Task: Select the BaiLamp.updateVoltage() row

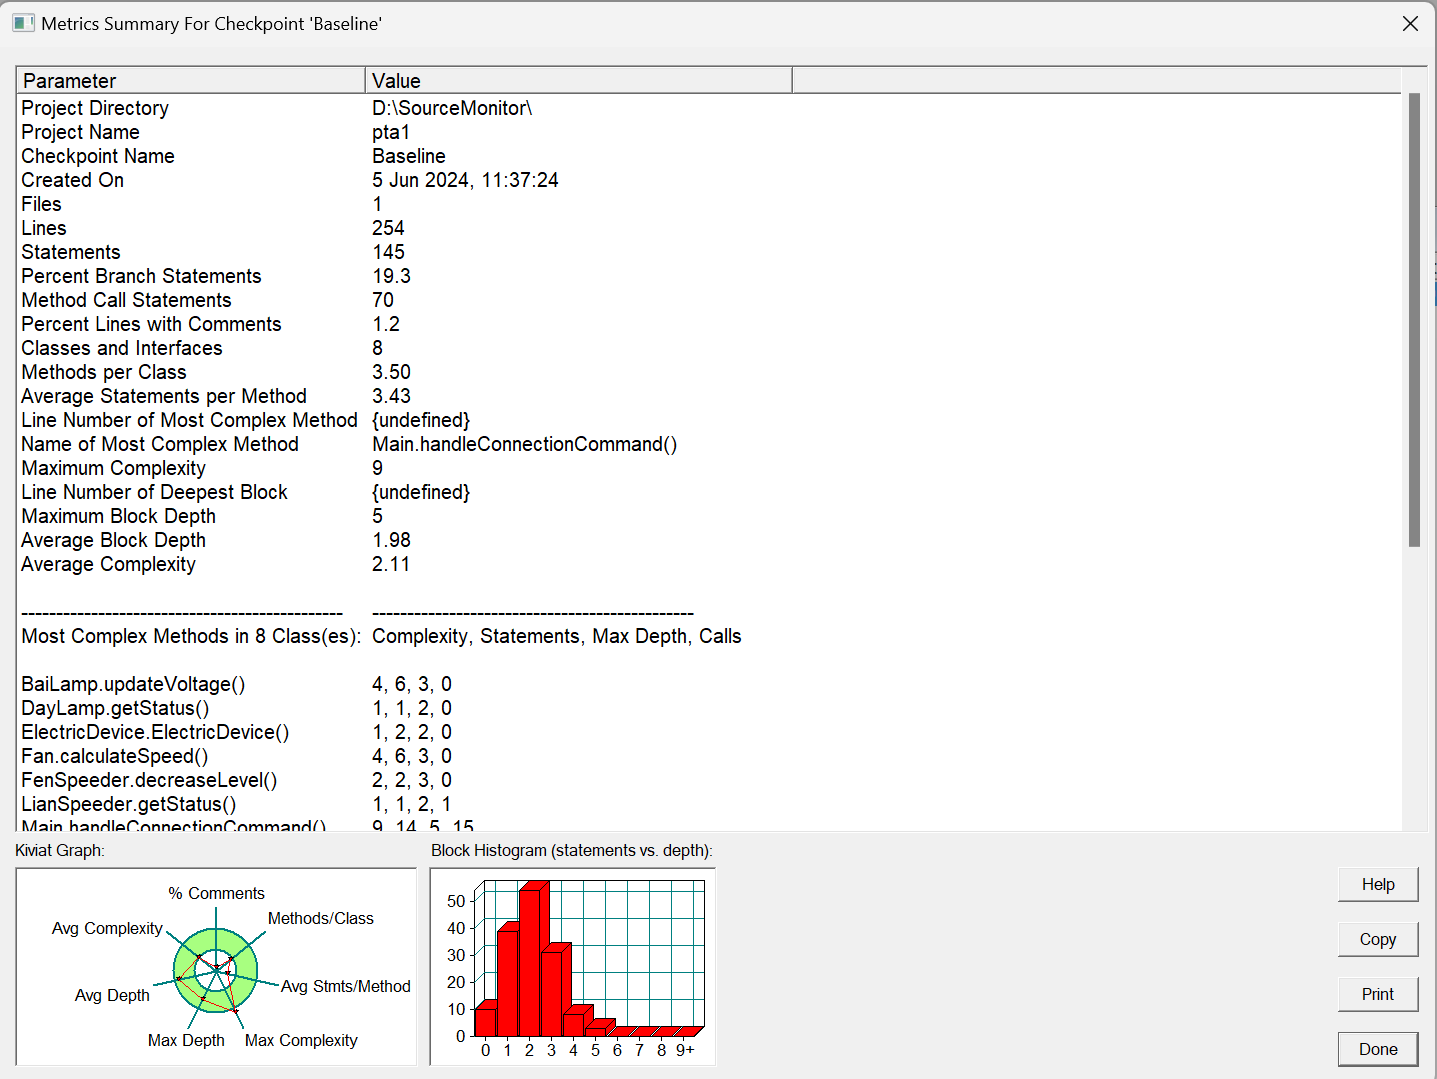Action: (x=708, y=684)
